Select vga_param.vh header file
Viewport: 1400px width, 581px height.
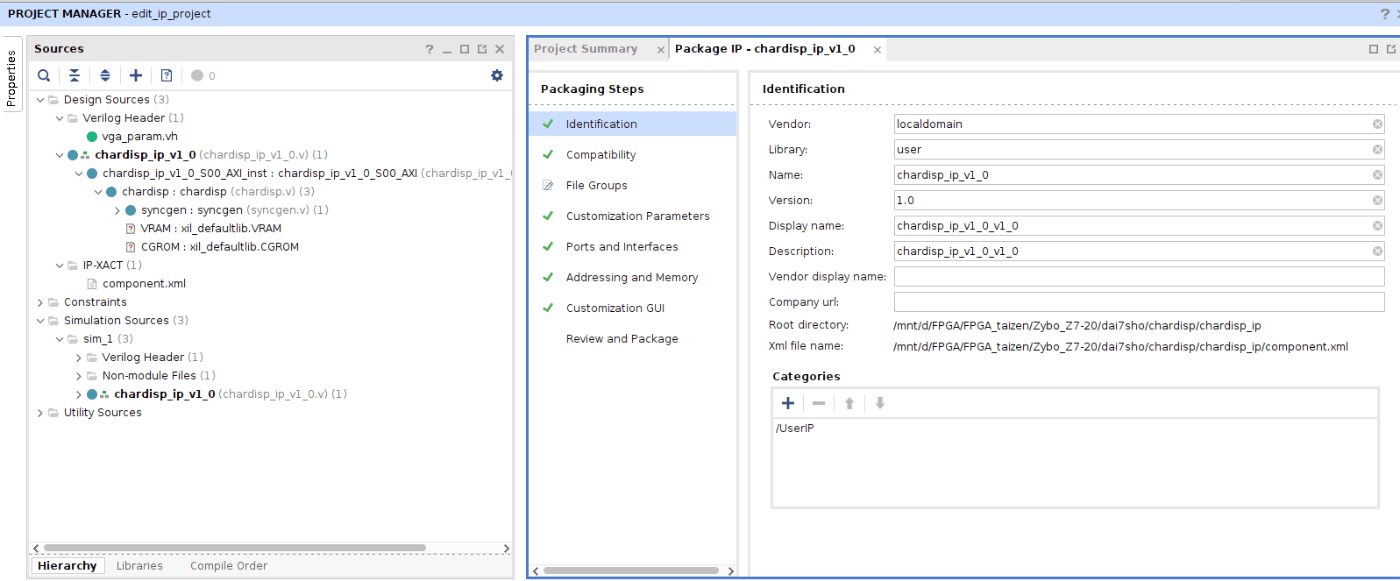[x=140, y=137]
